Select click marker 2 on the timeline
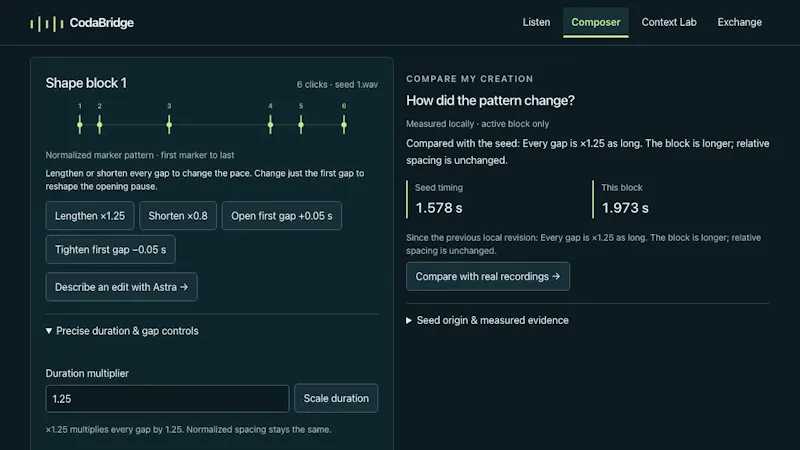Image resolution: width=800 pixels, height=450 pixels. (99, 124)
